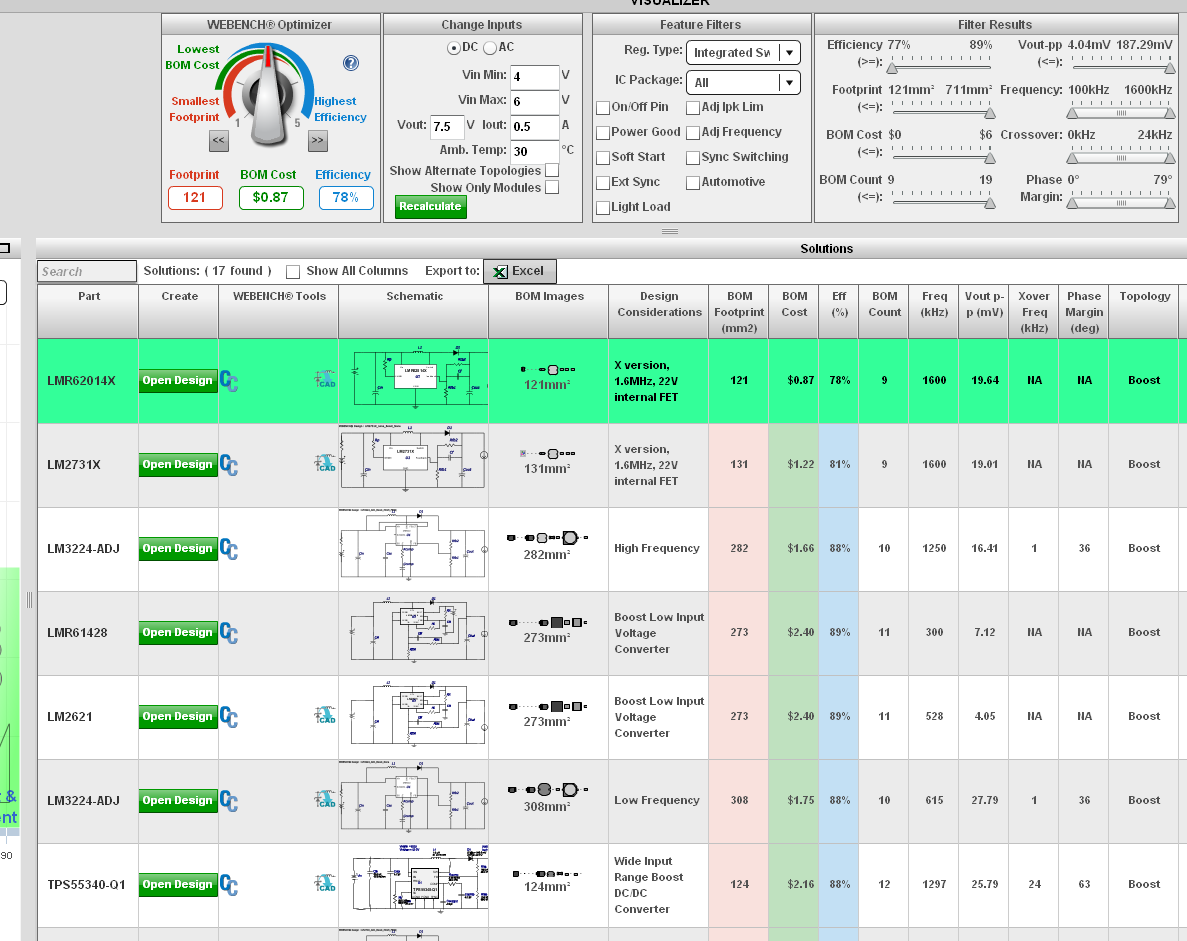Export CAD for LM3224-ADJ Low Frequency row

click(x=326, y=799)
